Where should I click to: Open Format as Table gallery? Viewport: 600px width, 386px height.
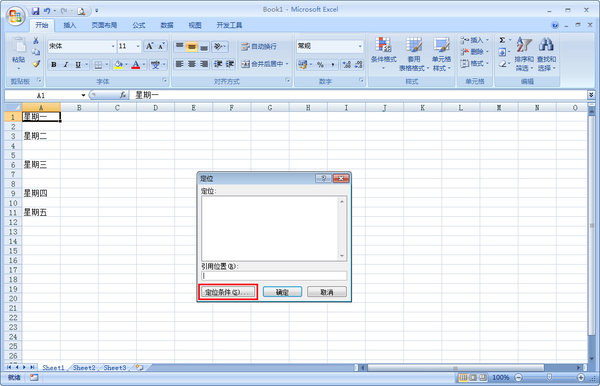point(414,54)
